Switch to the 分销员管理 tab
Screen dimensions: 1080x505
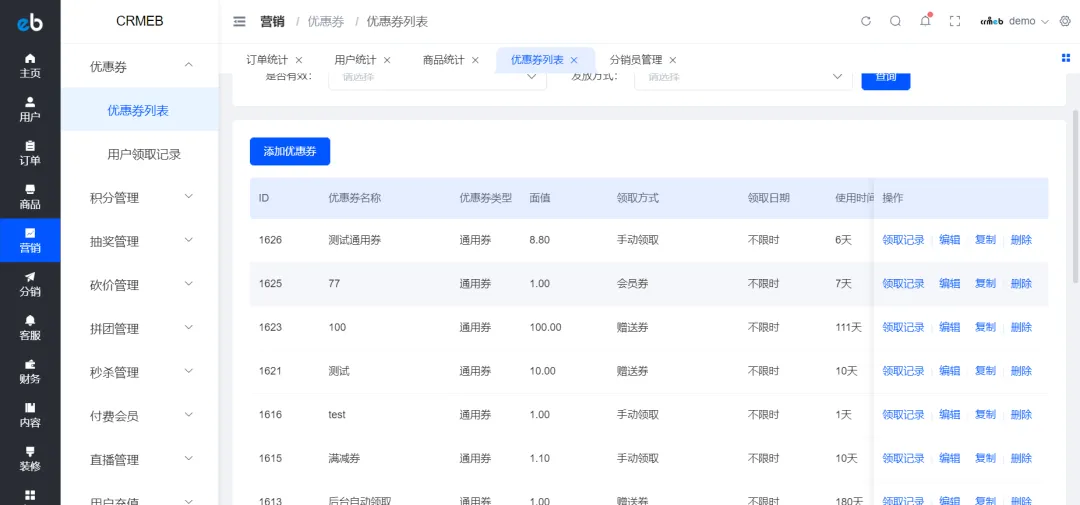pyautogui.click(x=635, y=60)
